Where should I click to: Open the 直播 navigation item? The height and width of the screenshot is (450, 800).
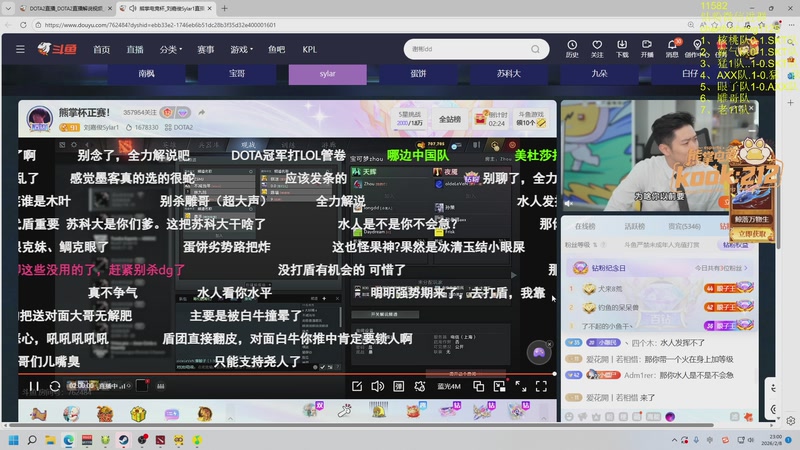(x=135, y=49)
